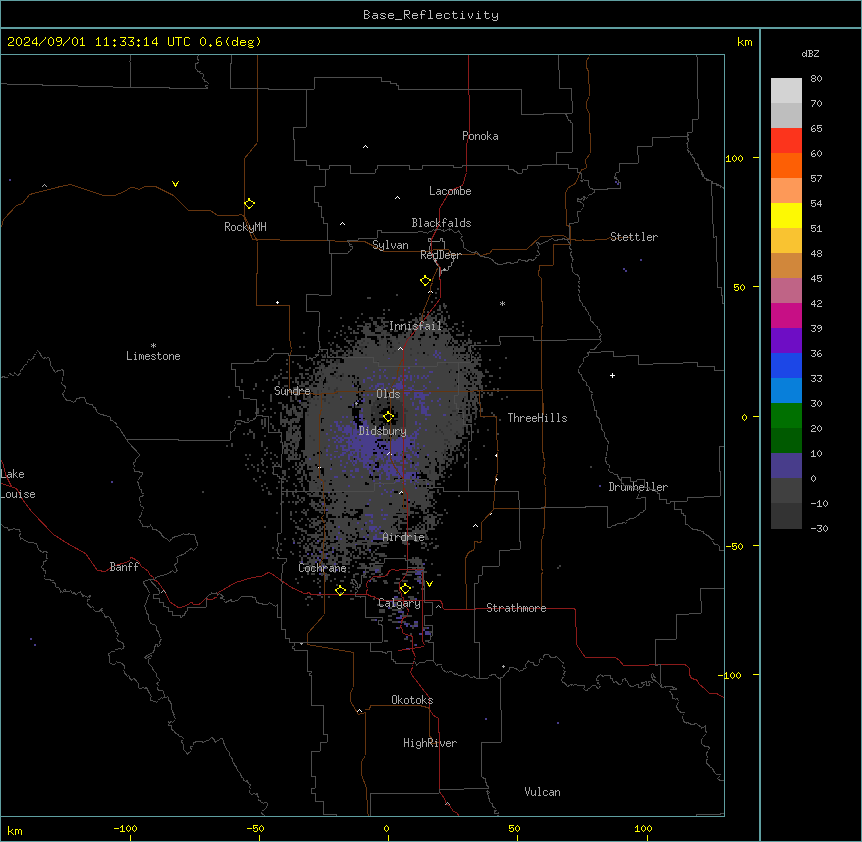Viewport: 862px width, 842px height.
Task: Select the light blue 33-30 dBZ legend swatch
Action: pyautogui.click(x=786, y=391)
